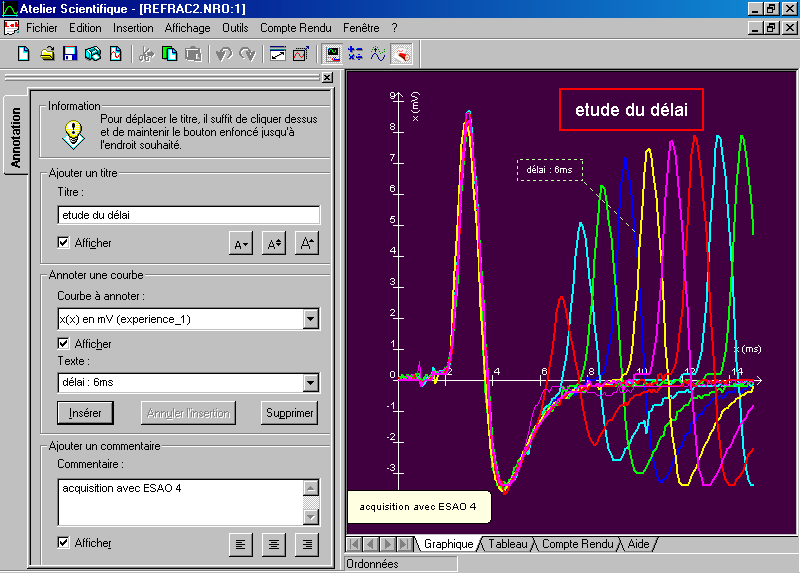Switch to the Compte Rendu tab
The image size is (800, 574).
pos(578,544)
